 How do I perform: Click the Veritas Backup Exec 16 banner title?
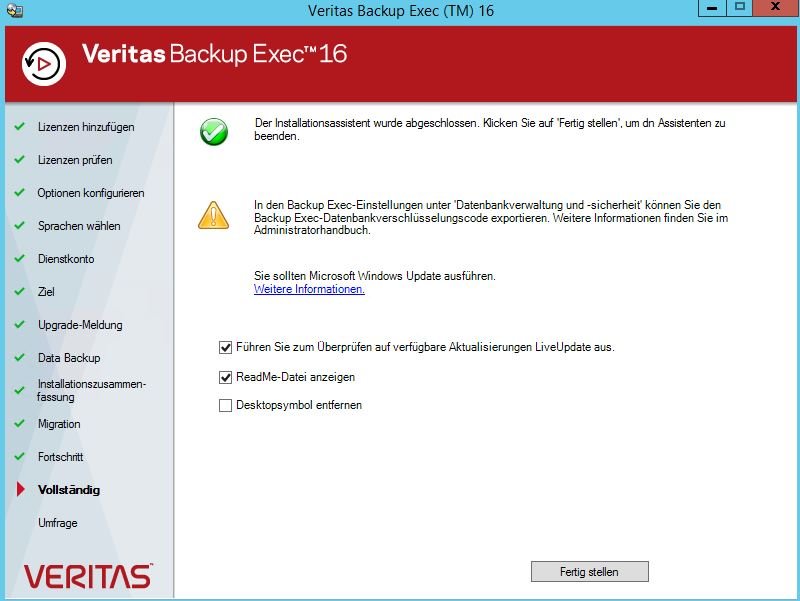214,54
